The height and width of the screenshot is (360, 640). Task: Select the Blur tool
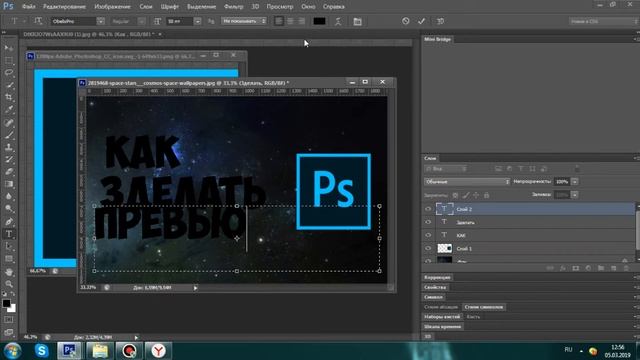coord(9,196)
